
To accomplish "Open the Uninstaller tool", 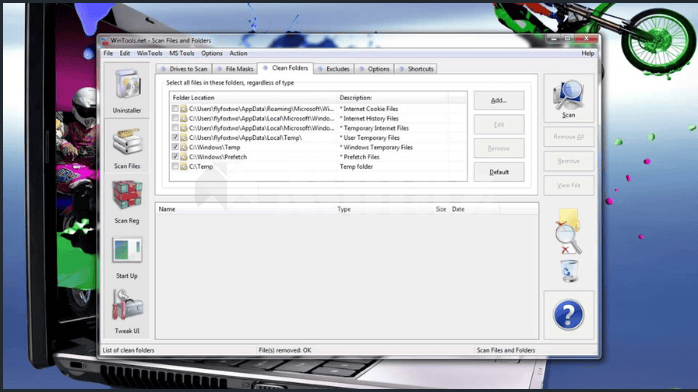I will 127,91.
